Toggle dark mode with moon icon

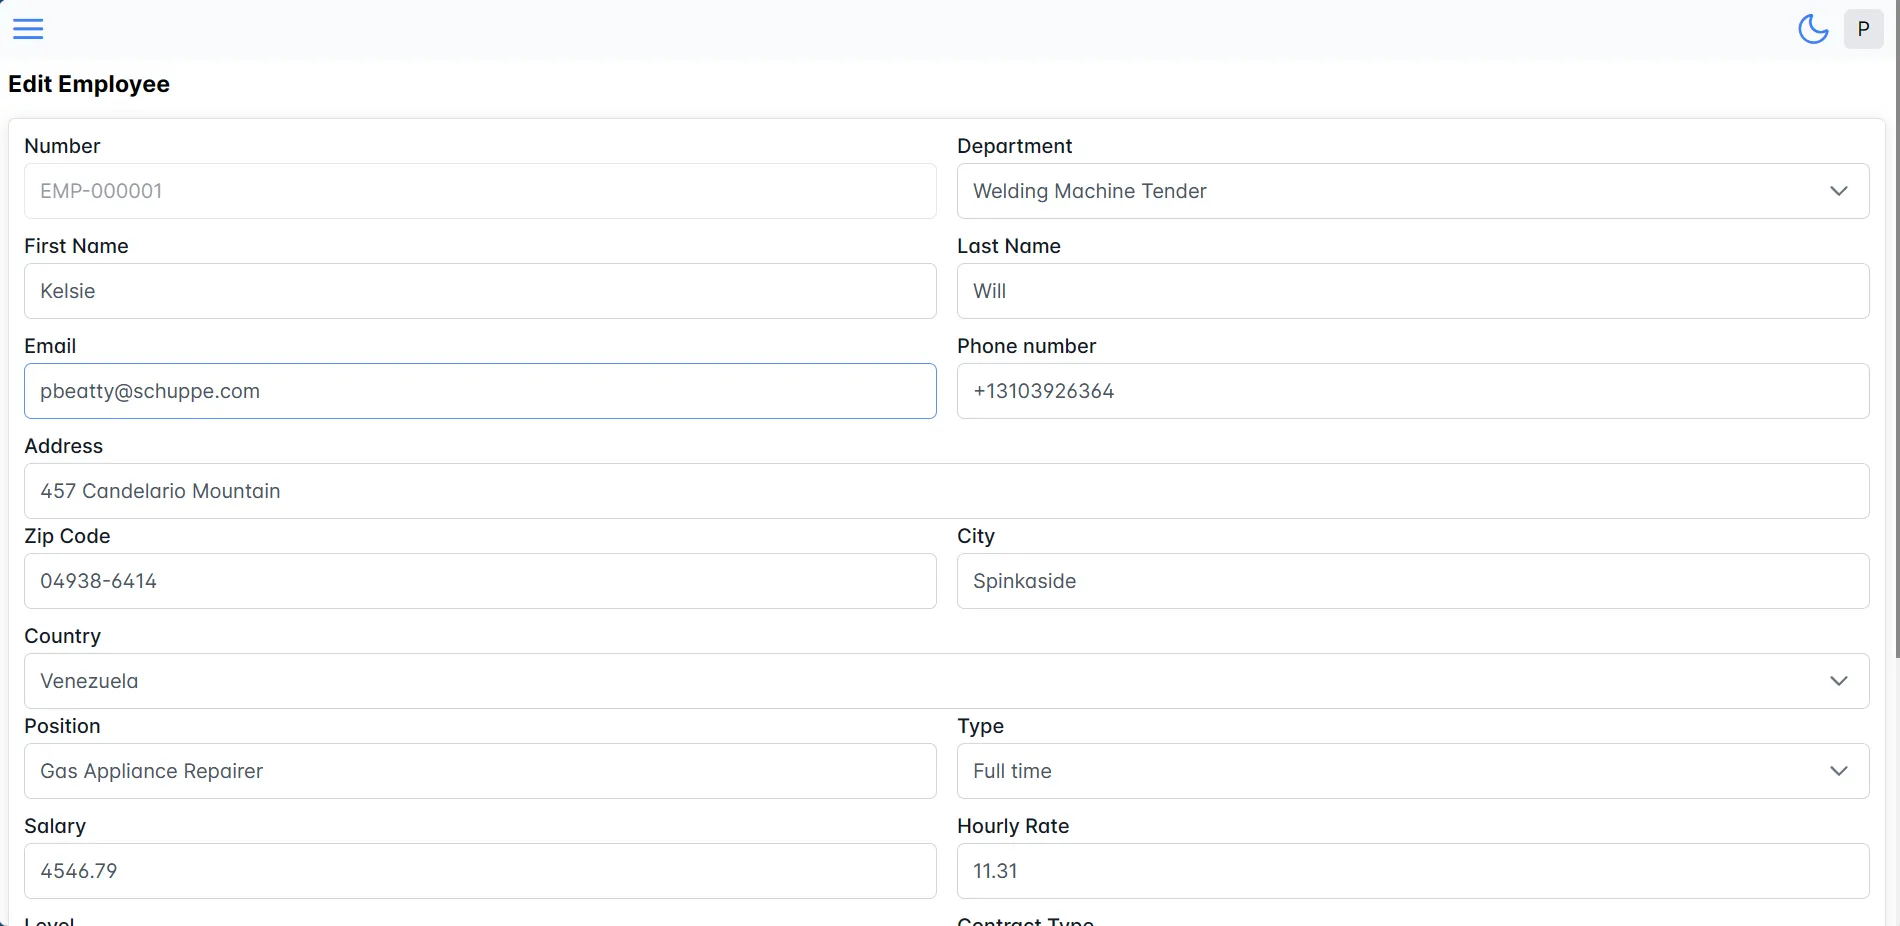pyautogui.click(x=1812, y=29)
